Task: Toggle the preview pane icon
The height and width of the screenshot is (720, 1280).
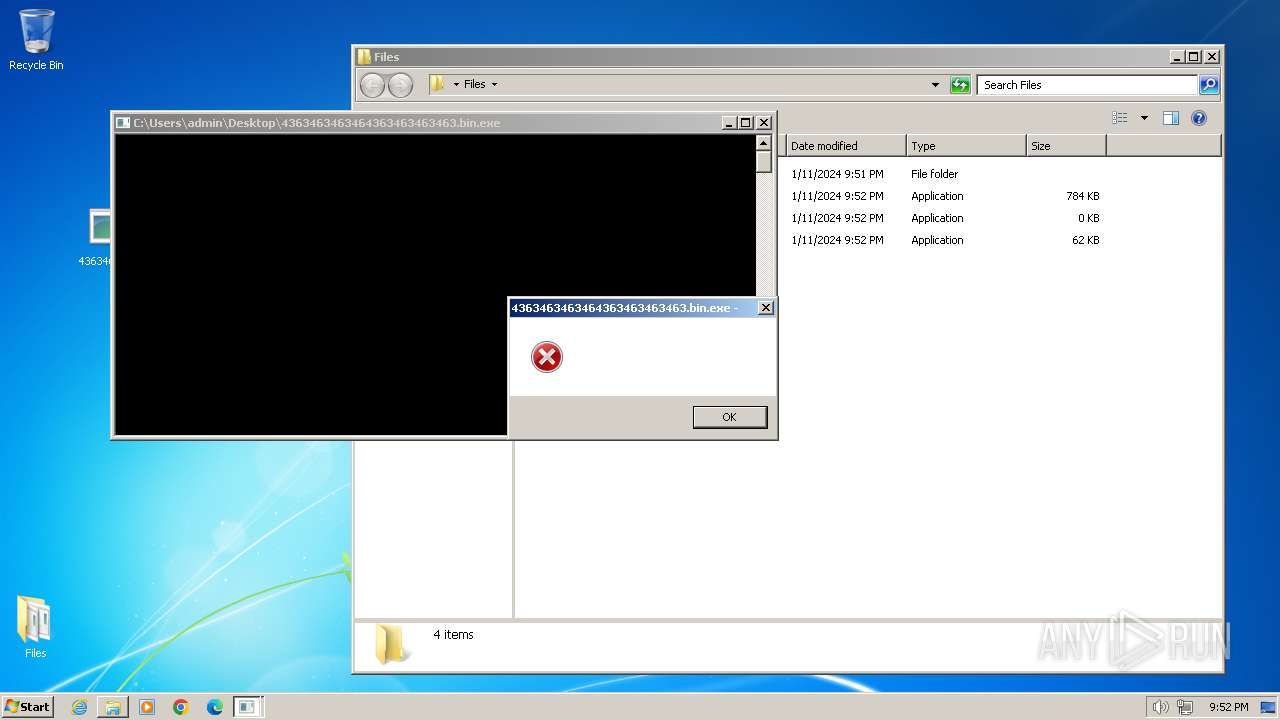Action: pyautogui.click(x=1170, y=118)
